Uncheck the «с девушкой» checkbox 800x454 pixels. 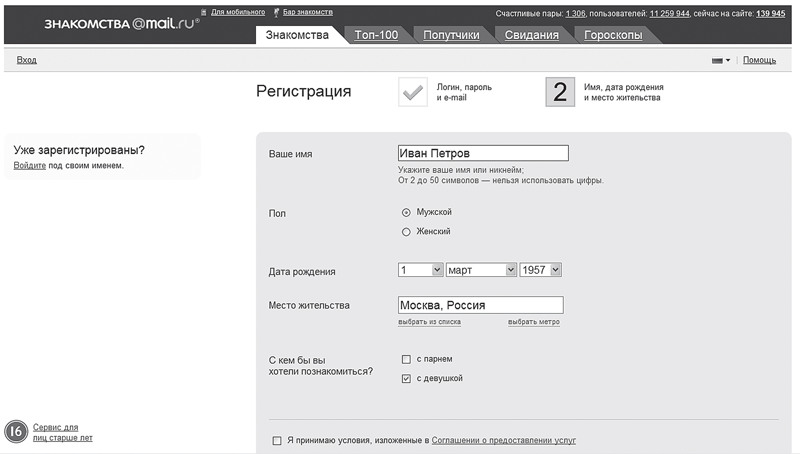[406, 379]
